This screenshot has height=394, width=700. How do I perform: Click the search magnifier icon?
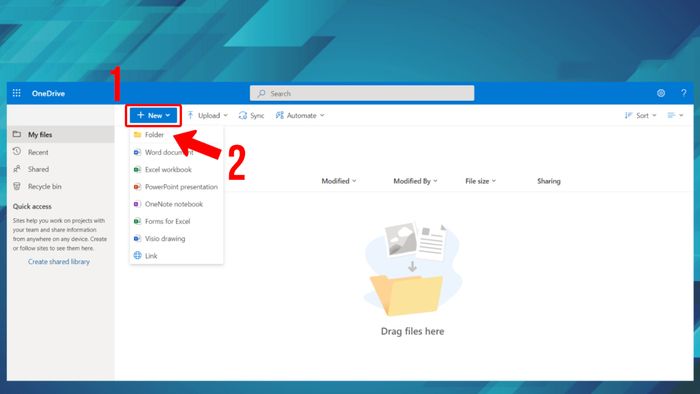[x=262, y=93]
